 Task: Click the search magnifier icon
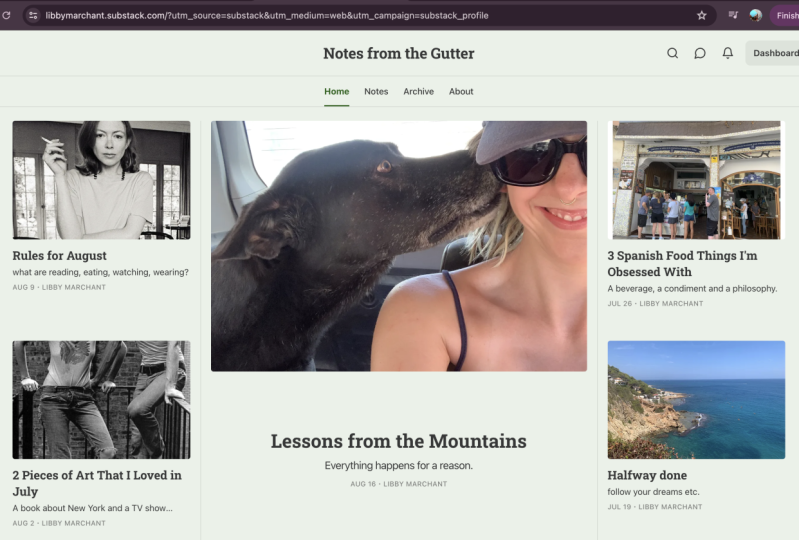(672, 53)
